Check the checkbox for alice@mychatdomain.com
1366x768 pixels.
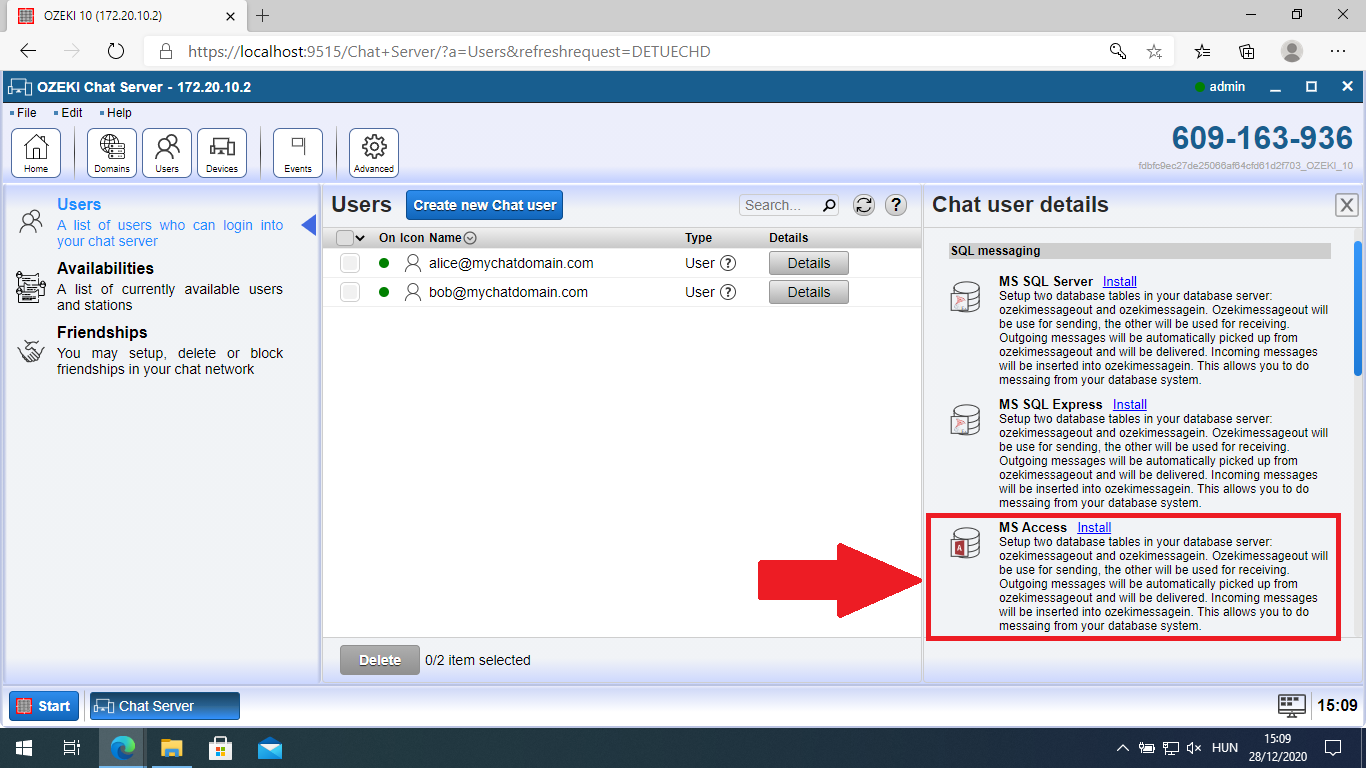349,263
